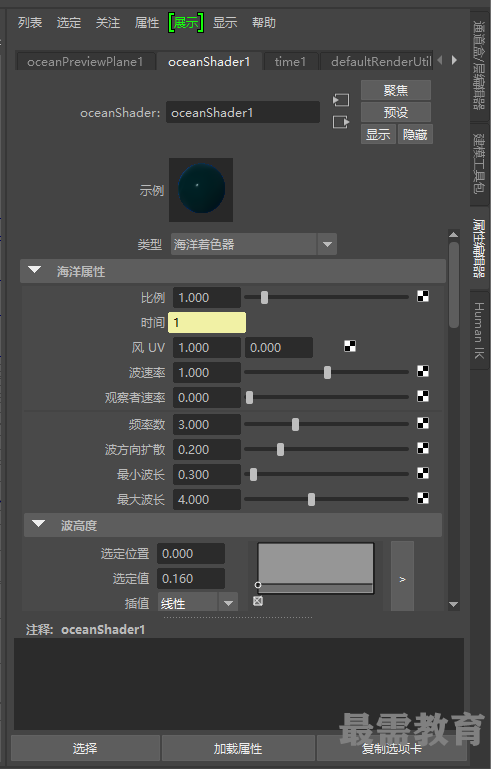Click the input connection icon beside oceanShader name
The width and height of the screenshot is (491, 769).
(x=341, y=100)
